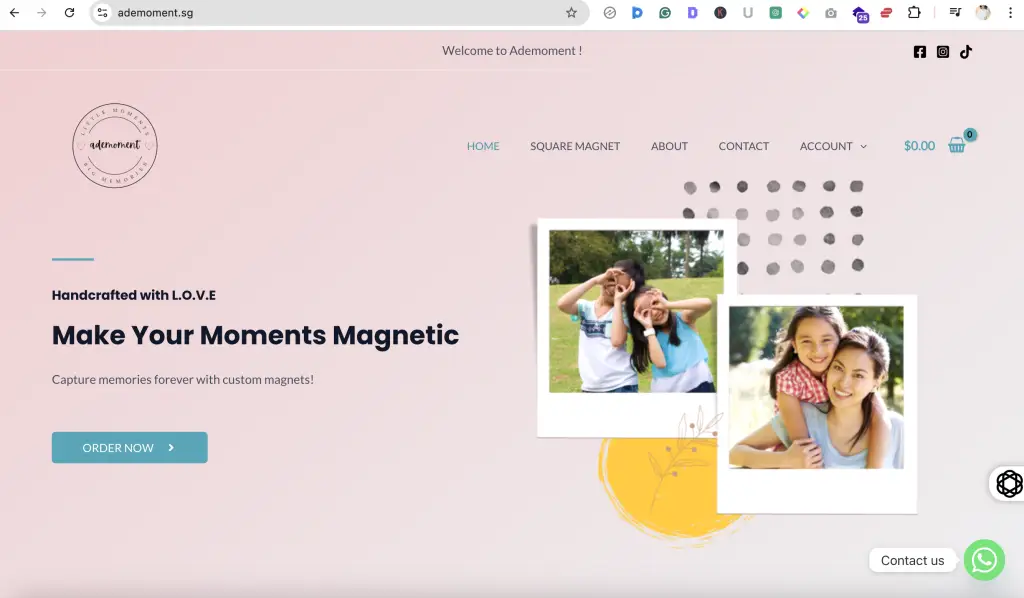
Task: Click the green WhatsApp chat icon
Action: 984,560
